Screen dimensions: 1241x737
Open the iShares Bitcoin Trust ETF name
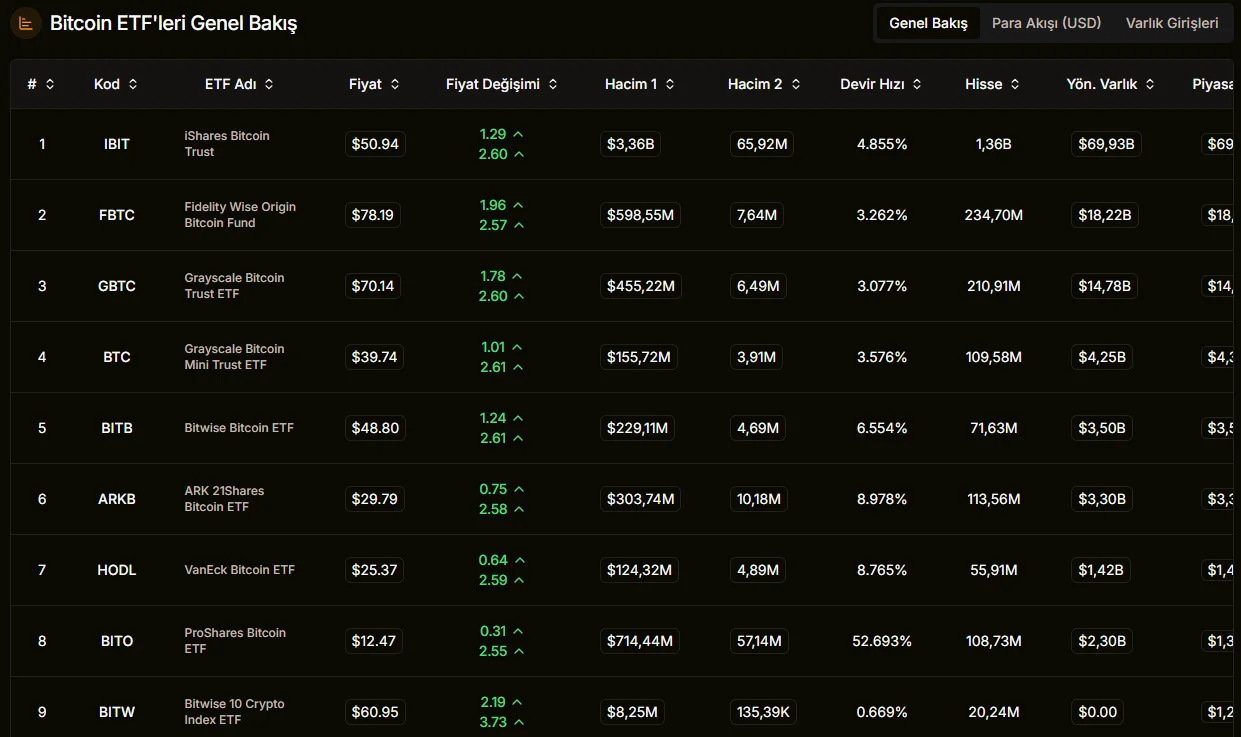(227, 144)
